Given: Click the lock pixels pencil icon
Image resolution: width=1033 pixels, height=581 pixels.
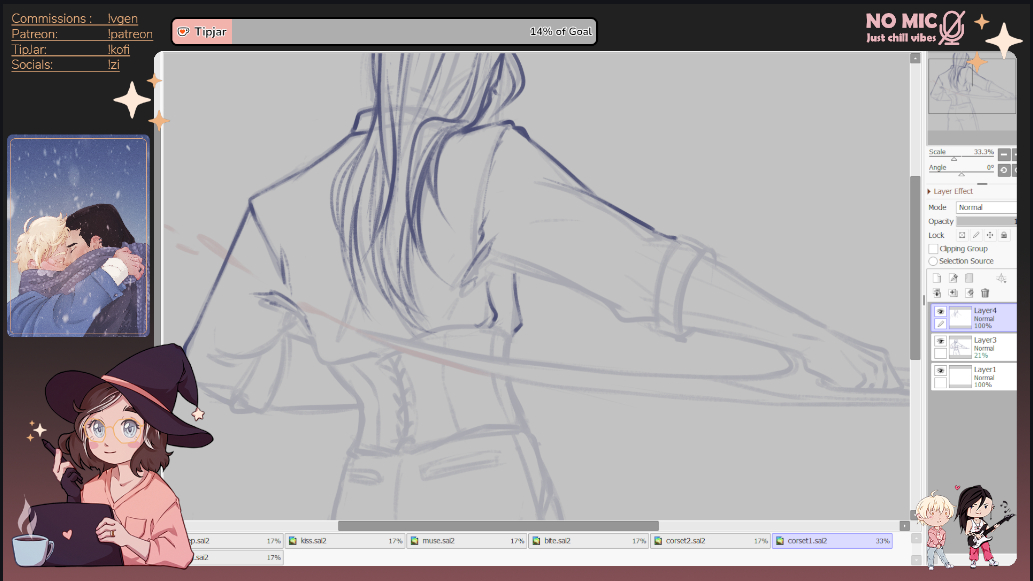Looking at the screenshot, I should click(976, 235).
